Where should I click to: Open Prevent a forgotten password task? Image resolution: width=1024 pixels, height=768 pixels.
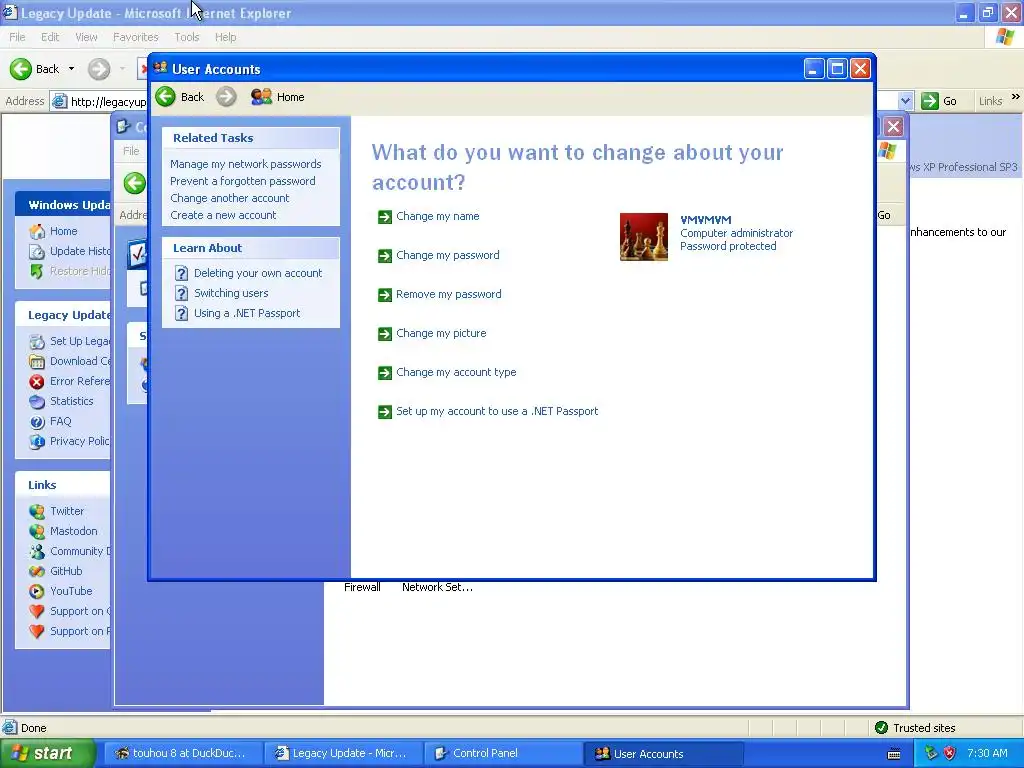coord(243,181)
